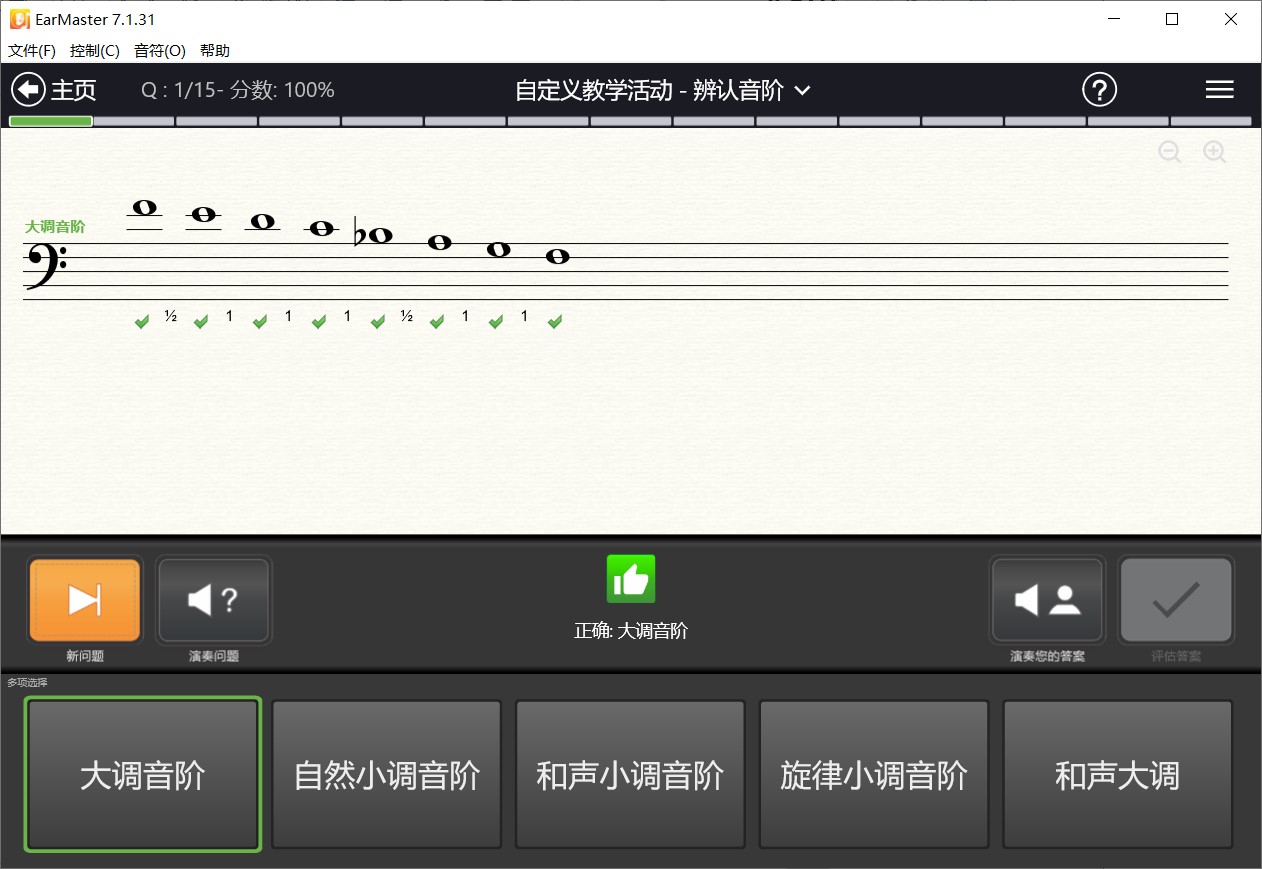
Task: Click the green thumbs-up result icon
Action: coord(630,578)
